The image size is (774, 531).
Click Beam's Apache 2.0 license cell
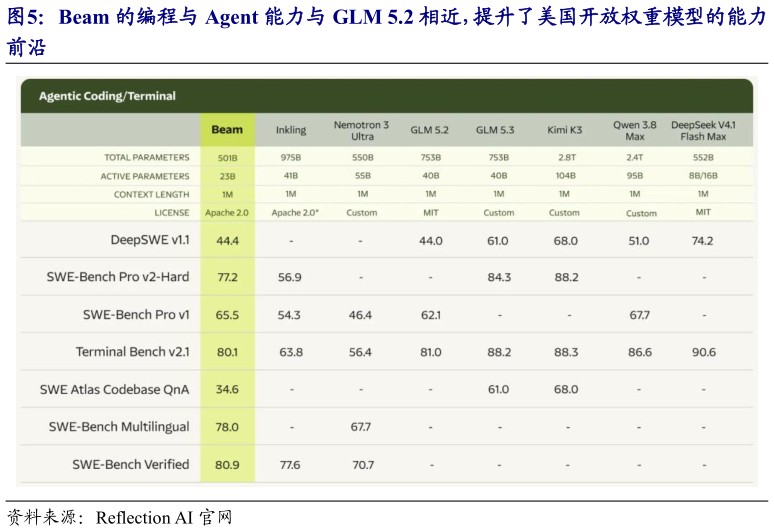coord(227,213)
